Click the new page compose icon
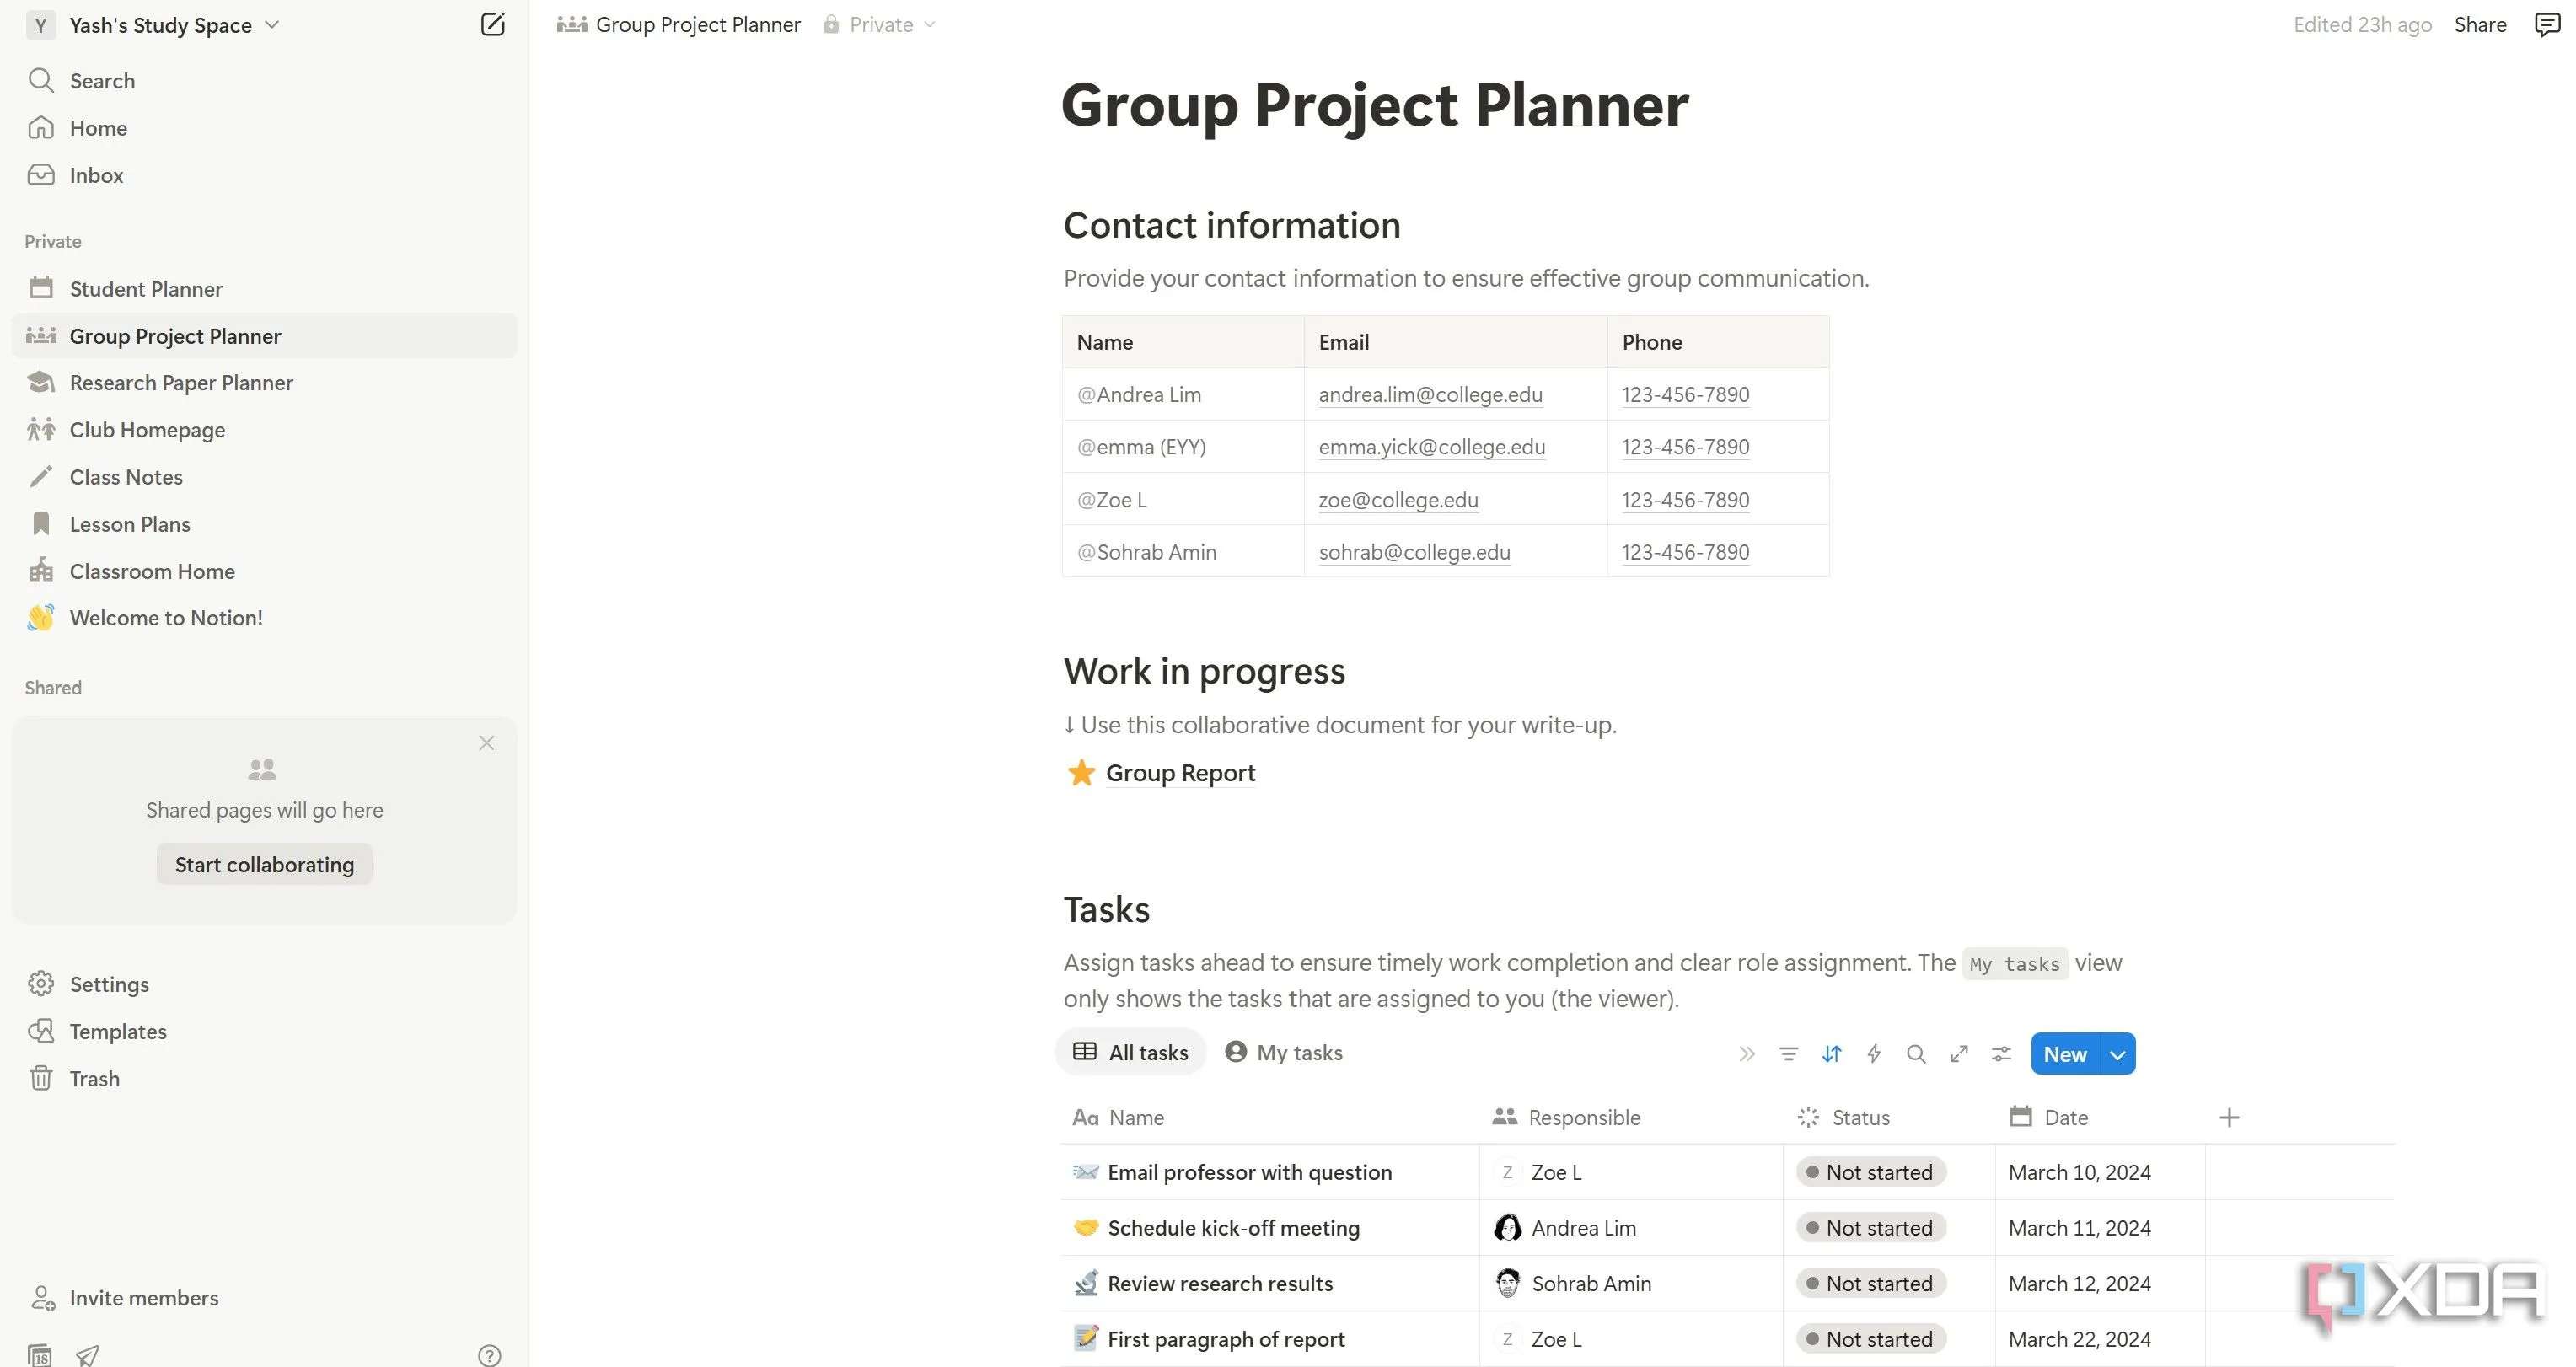The height and width of the screenshot is (1367, 2576). point(492,24)
